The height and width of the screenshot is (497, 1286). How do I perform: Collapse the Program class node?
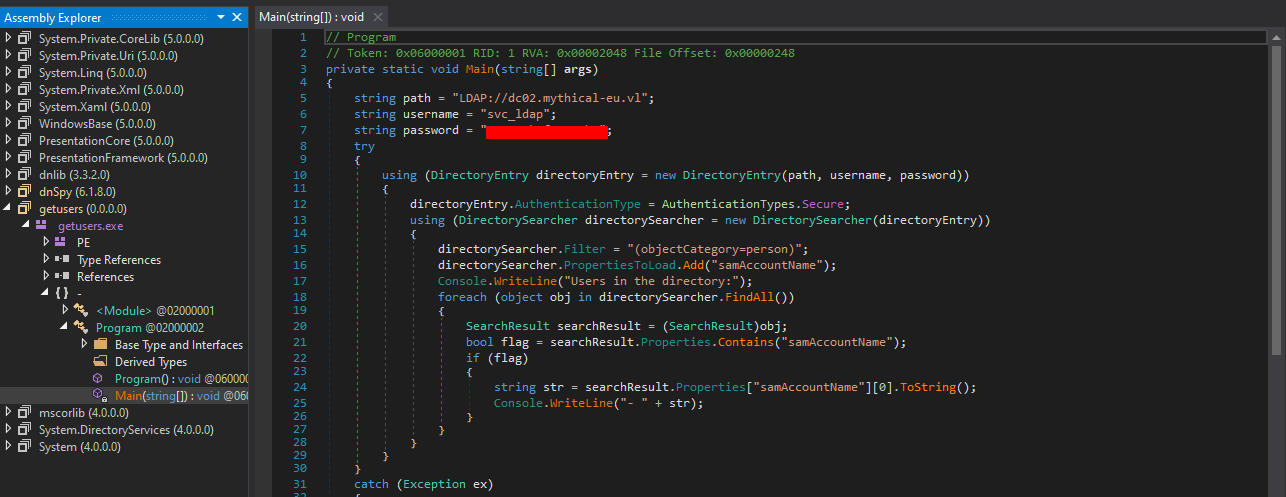65,327
